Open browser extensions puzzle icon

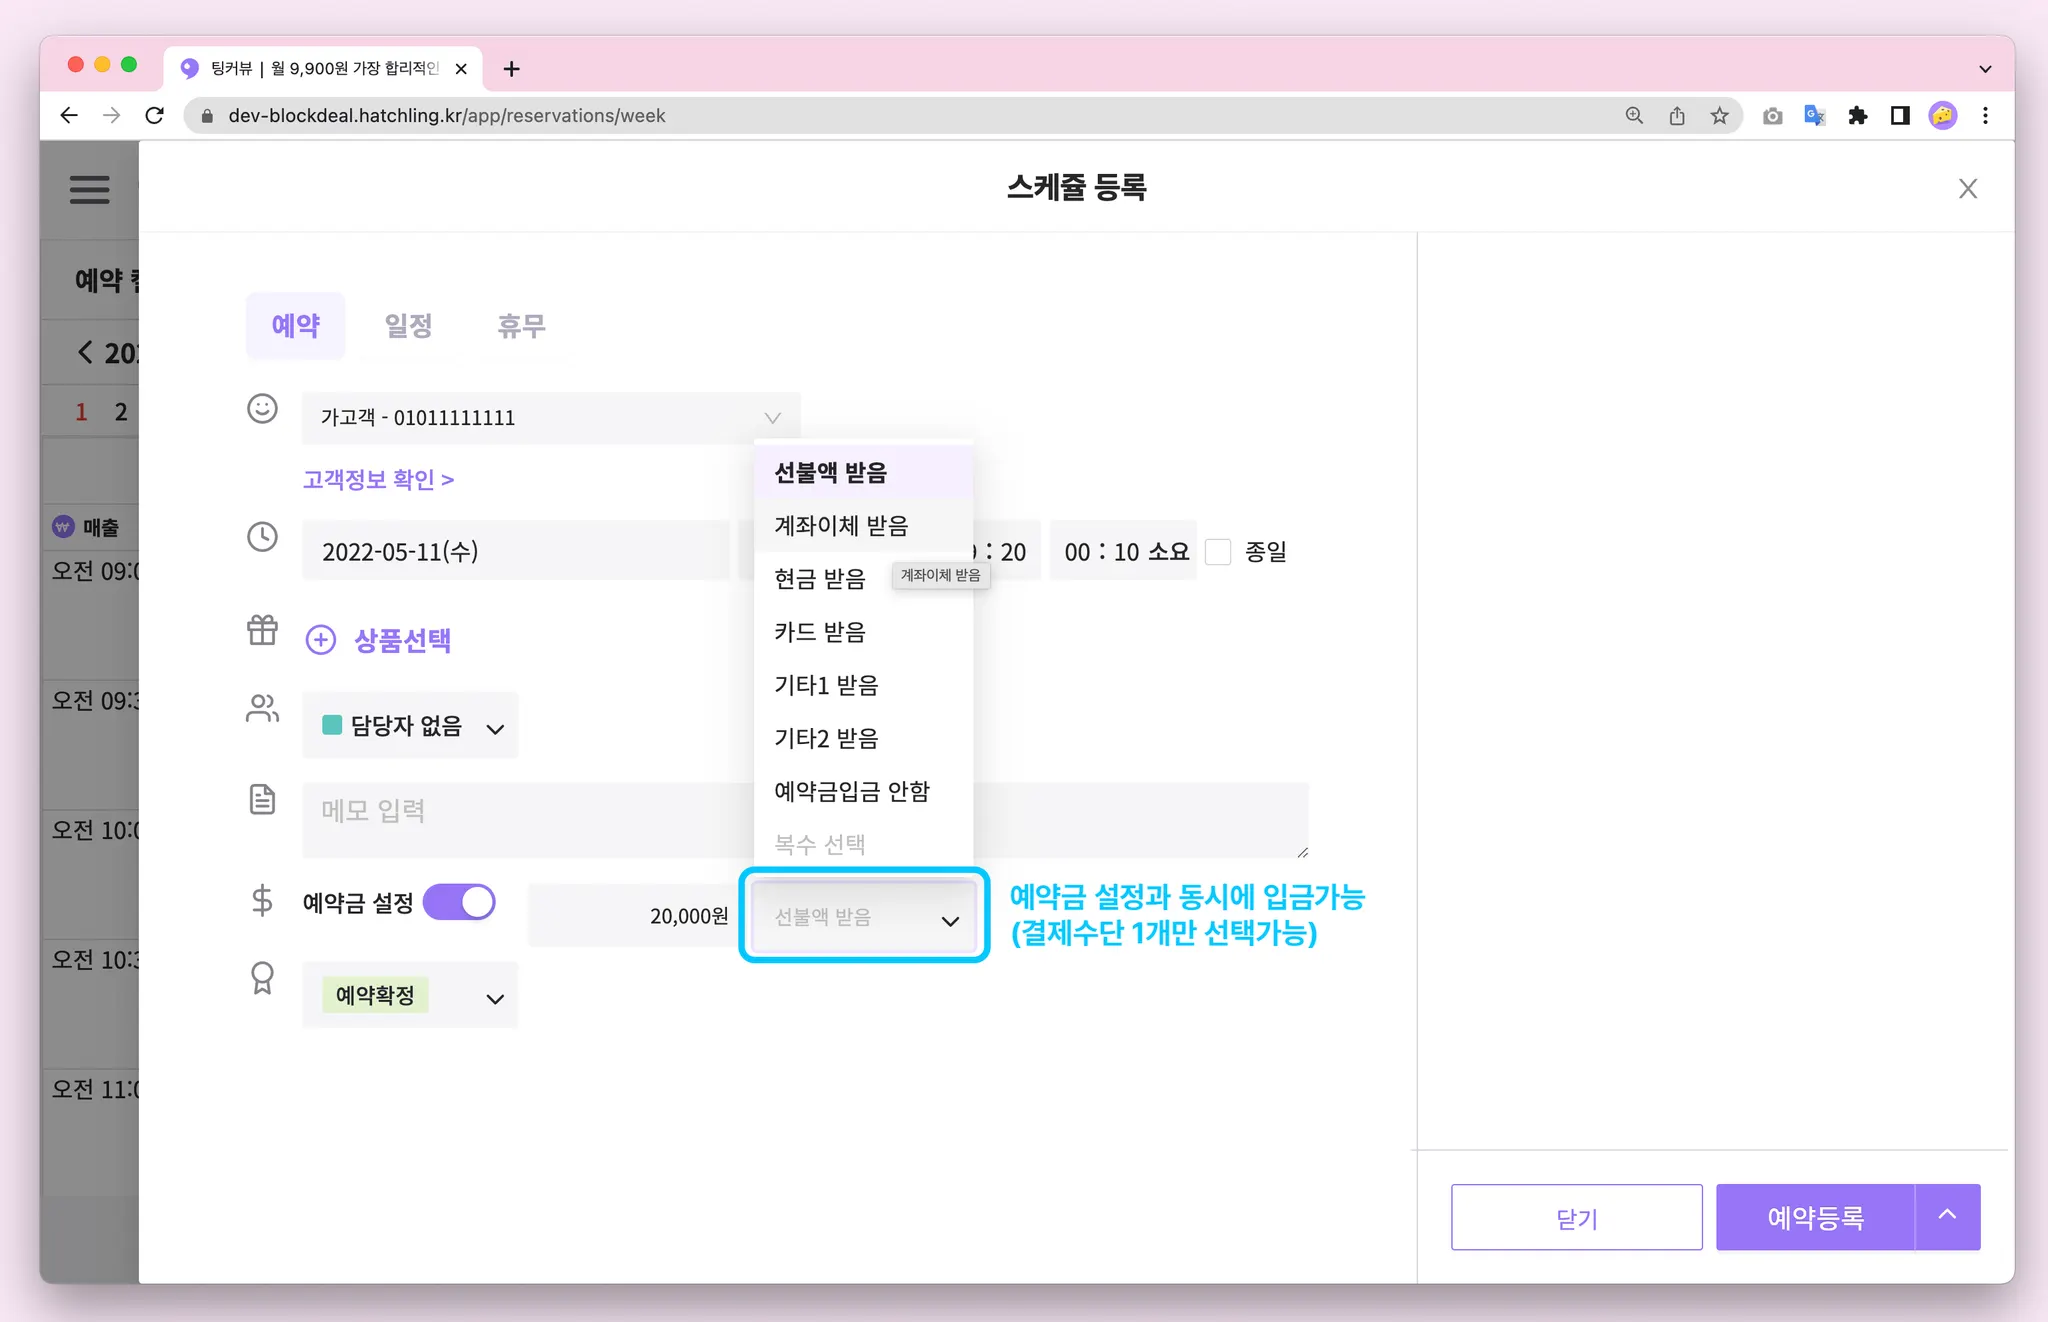[1857, 116]
